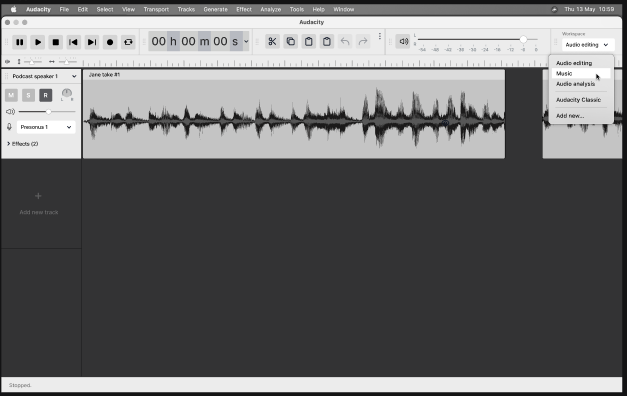
Task: Click the Audacity app menu
Action: 38,9
